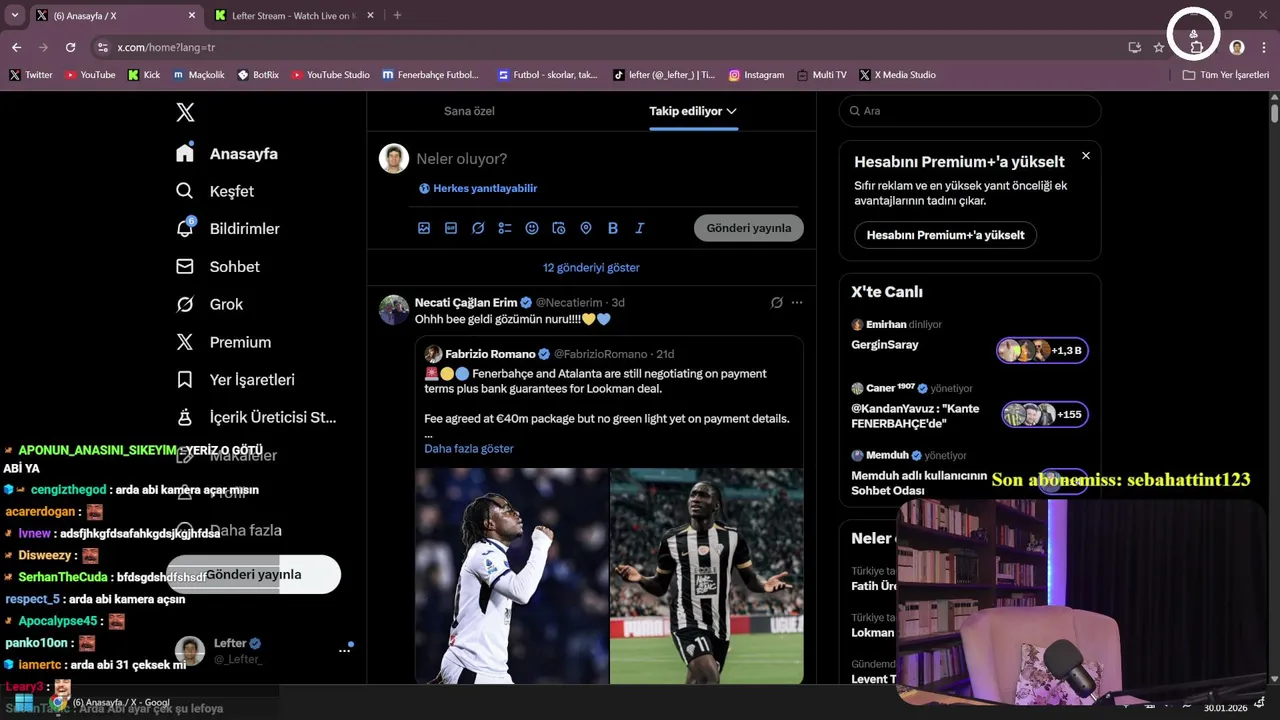1280x720 pixels.
Task: Go to Anasayfa in the navigation
Action: pos(226,154)
